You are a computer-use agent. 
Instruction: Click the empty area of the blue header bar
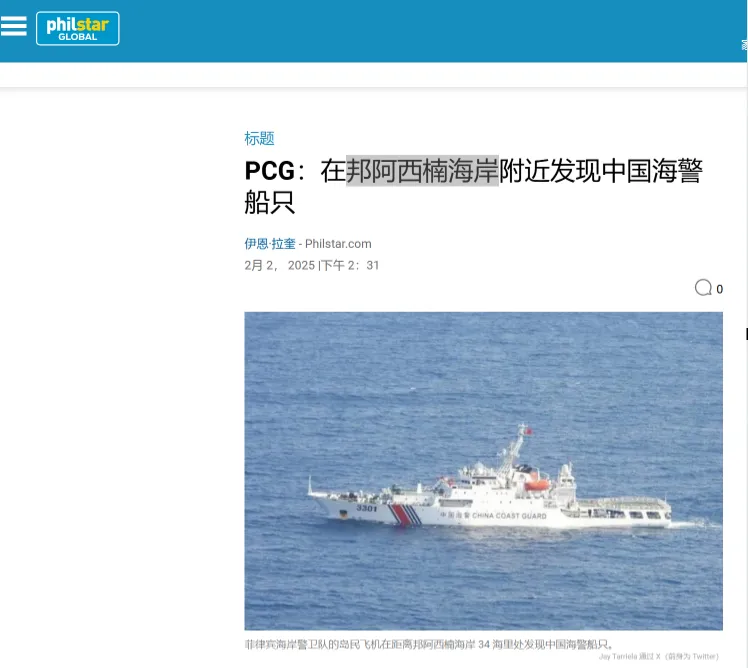[429, 31]
